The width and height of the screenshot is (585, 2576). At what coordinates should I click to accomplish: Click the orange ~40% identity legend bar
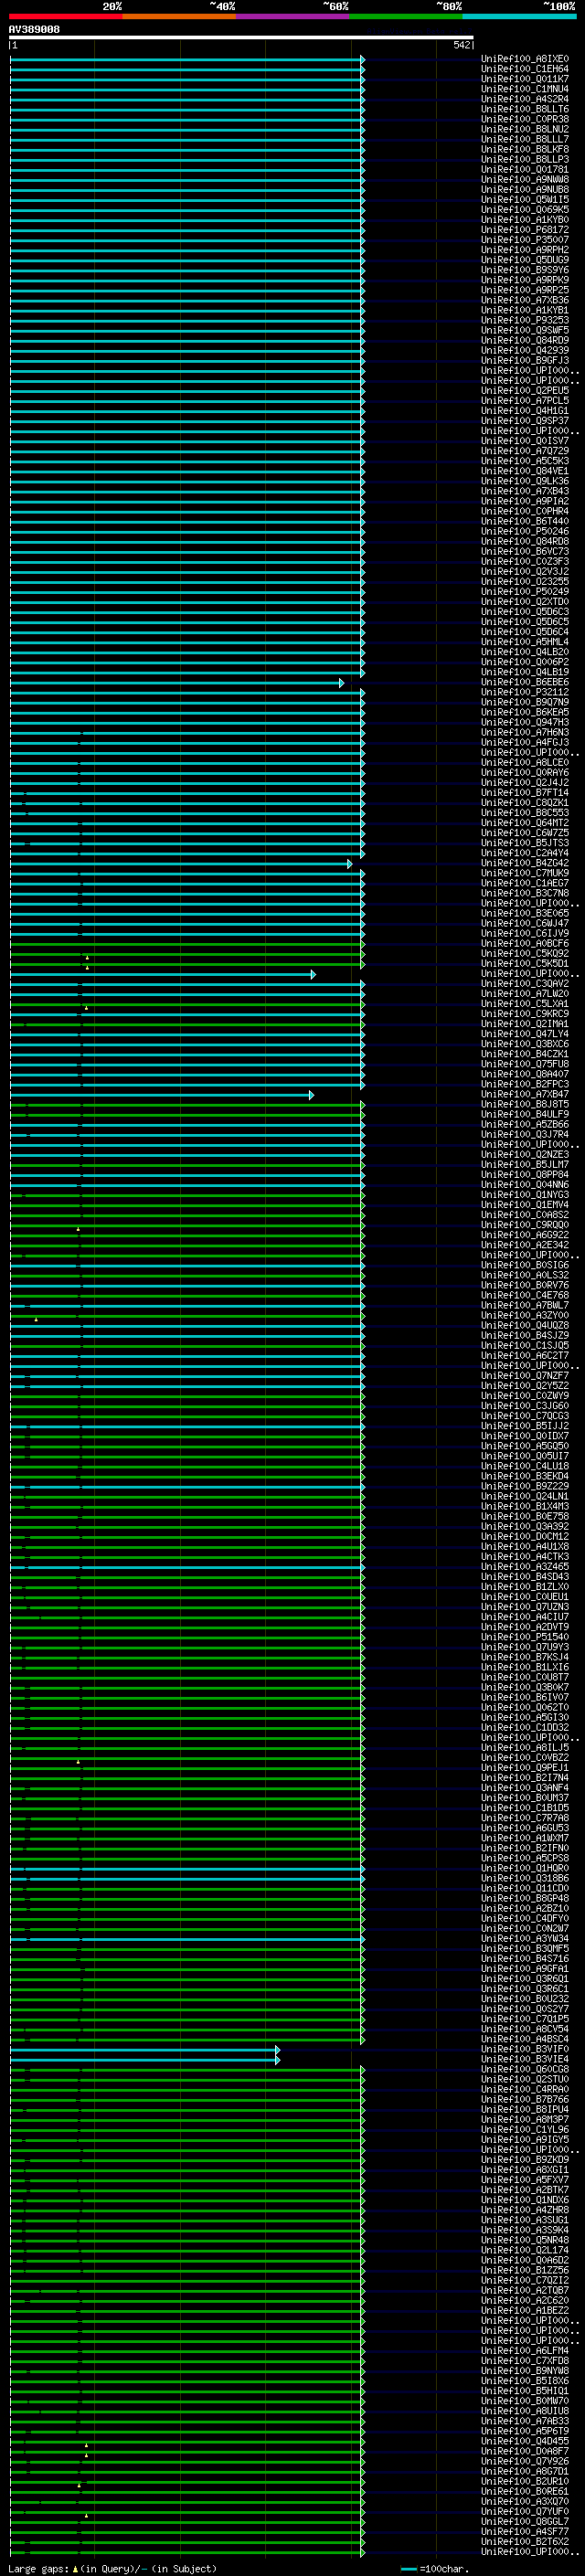[180, 16]
